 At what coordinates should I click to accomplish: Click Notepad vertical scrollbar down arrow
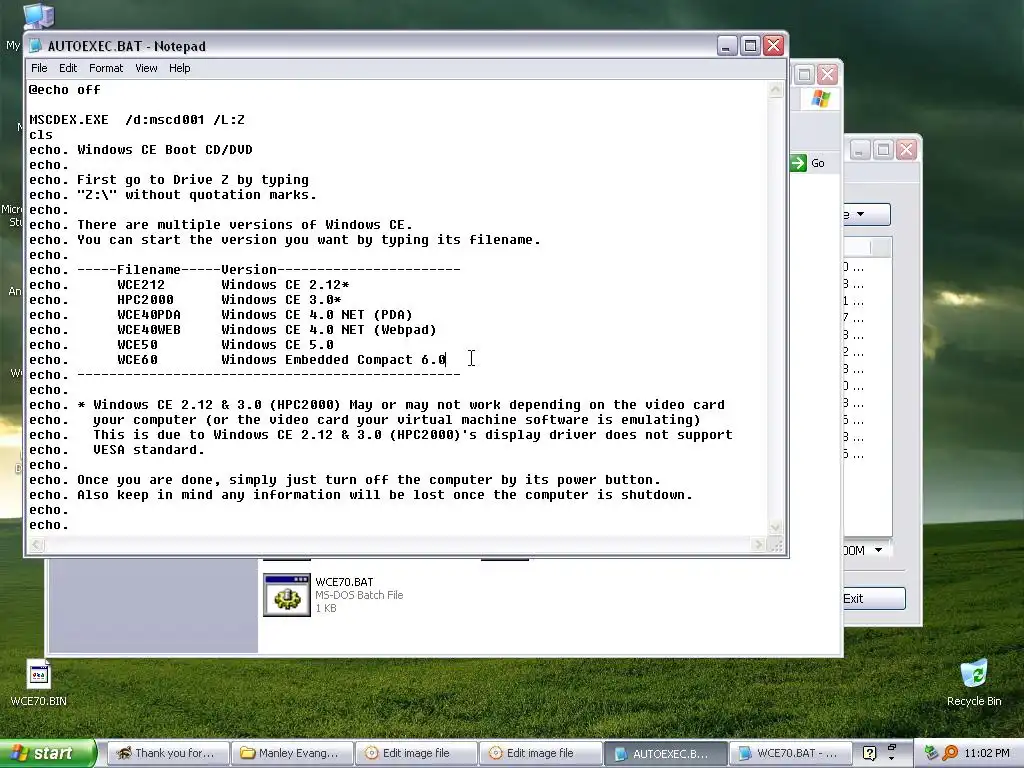click(775, 528)
